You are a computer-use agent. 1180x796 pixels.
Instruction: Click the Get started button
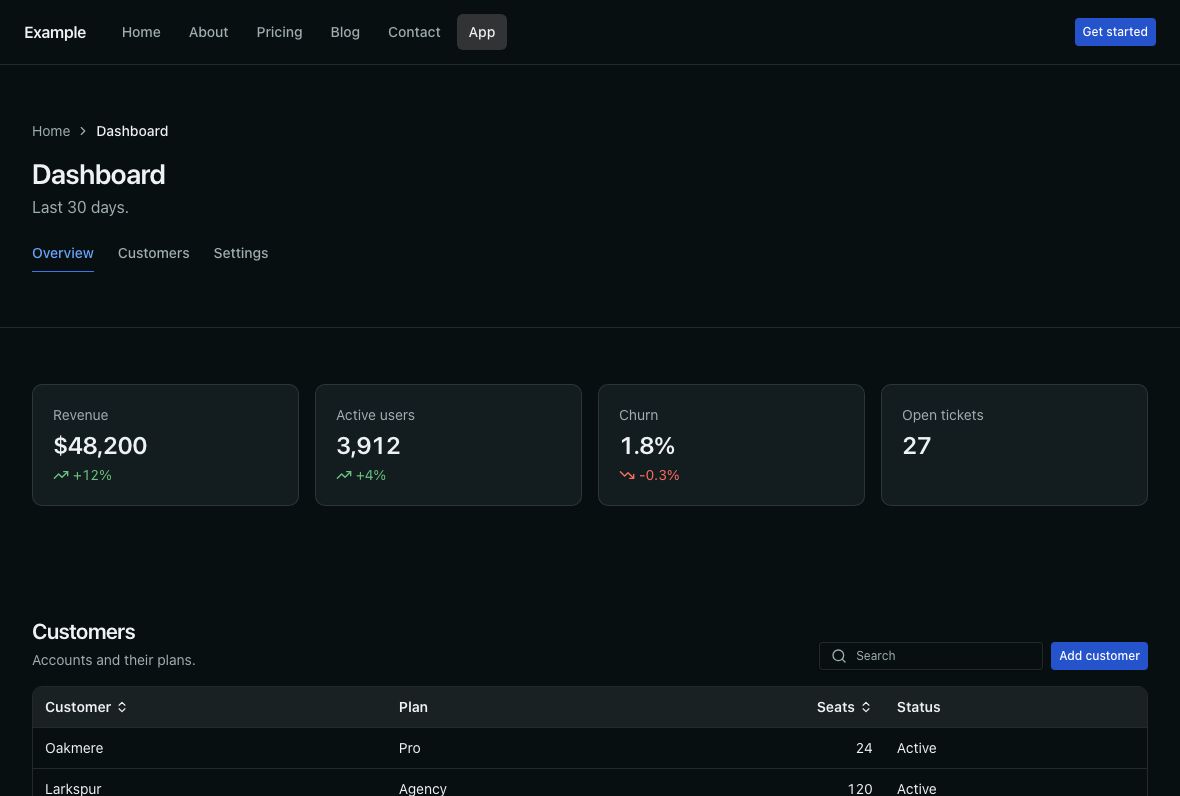[1115, 32]
